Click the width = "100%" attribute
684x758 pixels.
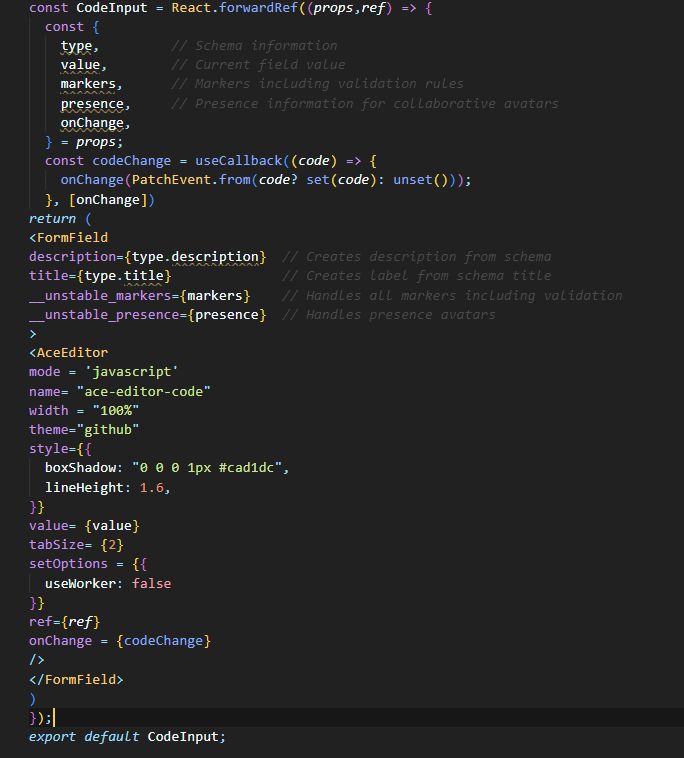tap(84, 411)
